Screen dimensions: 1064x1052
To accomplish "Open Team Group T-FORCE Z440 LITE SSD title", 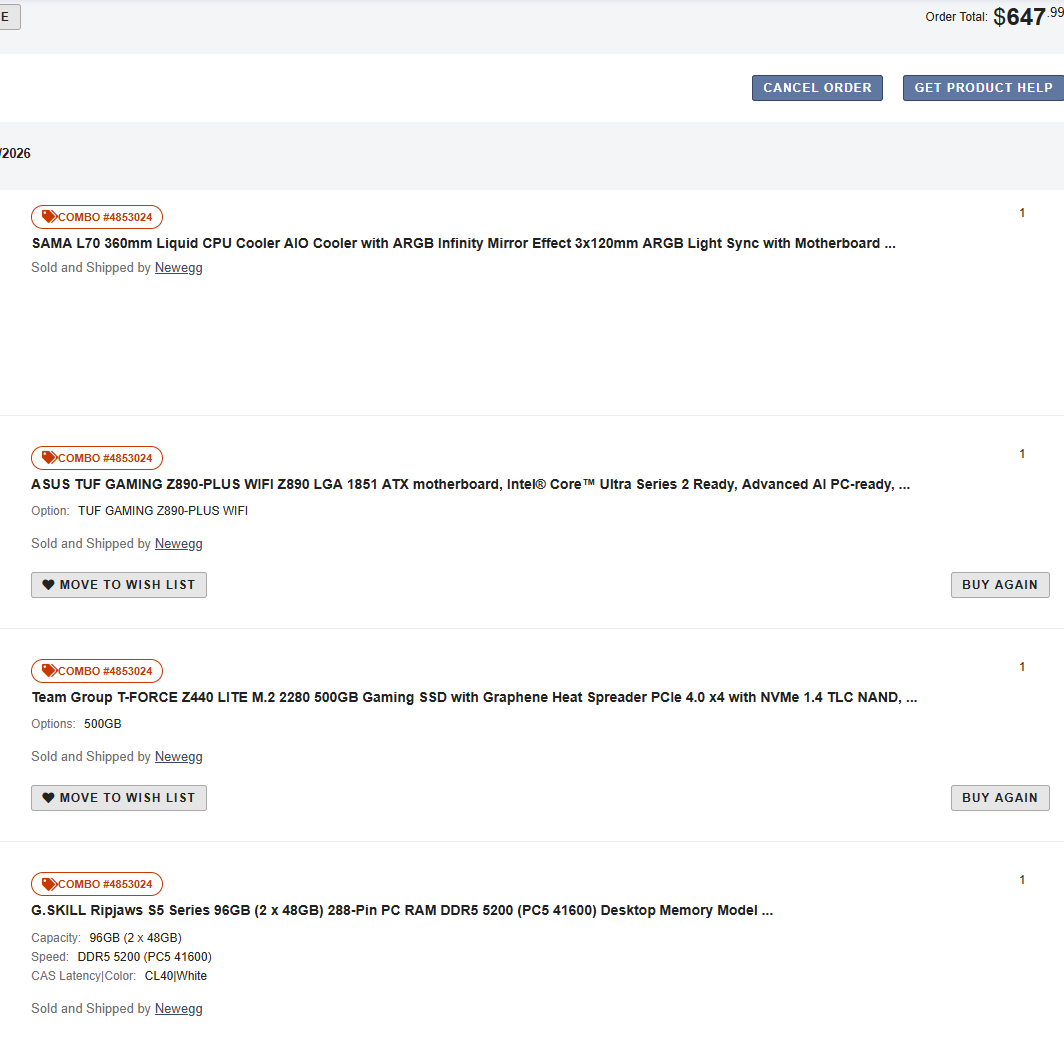I will click(474, 697).
